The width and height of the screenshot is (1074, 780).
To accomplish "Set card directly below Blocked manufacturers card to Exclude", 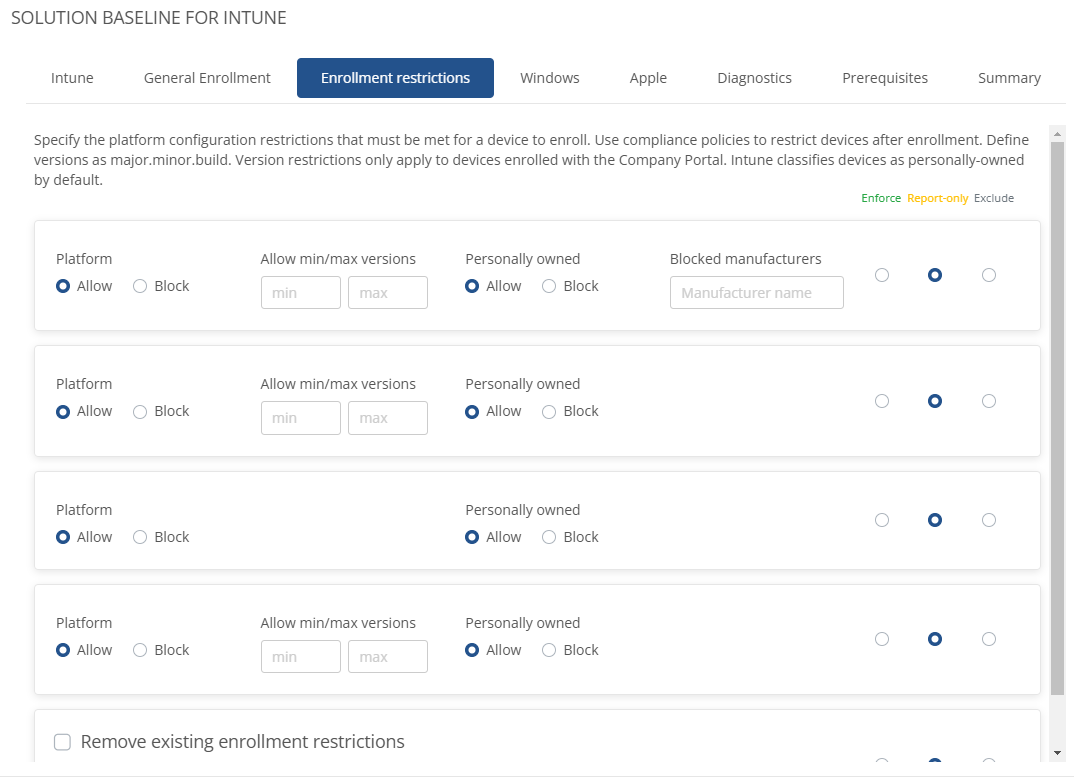I will (x=988, y=401).
